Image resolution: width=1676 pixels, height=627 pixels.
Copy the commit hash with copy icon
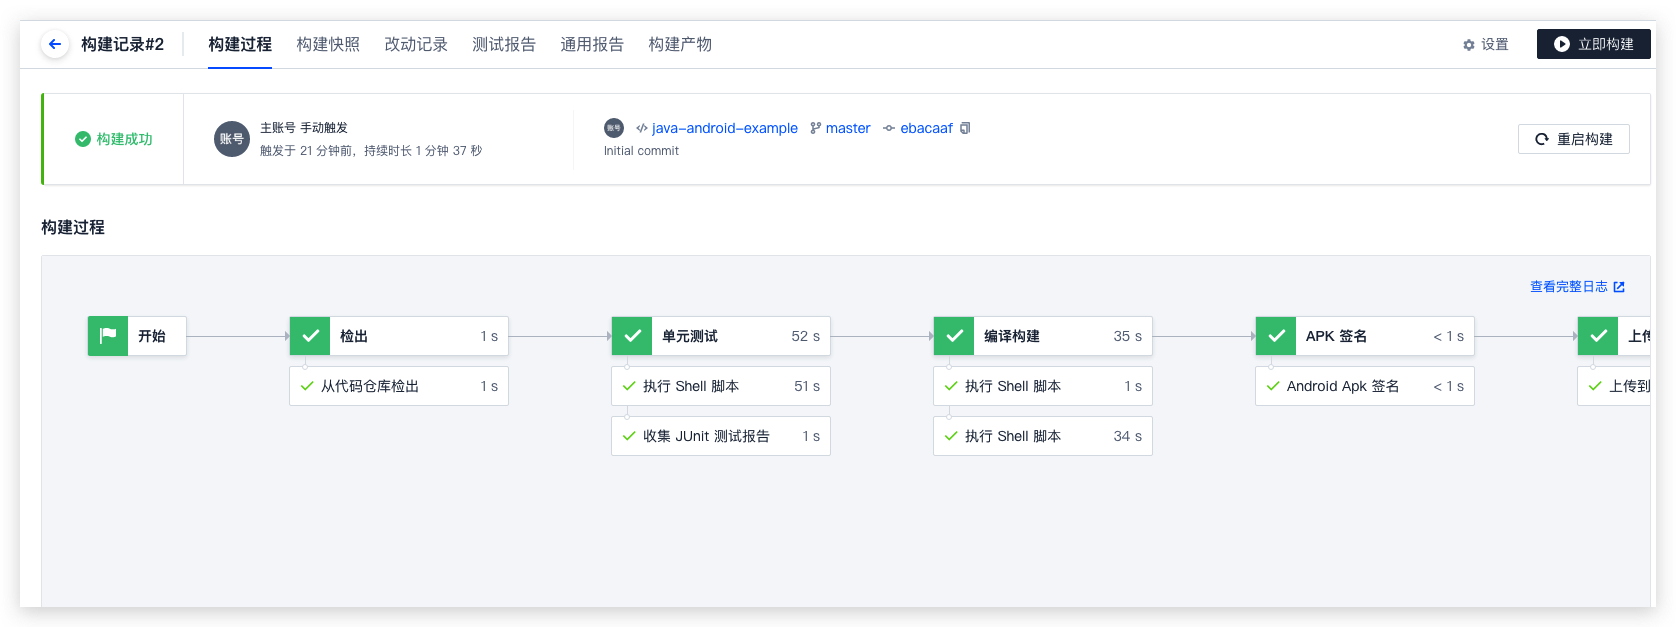[965, 128]
